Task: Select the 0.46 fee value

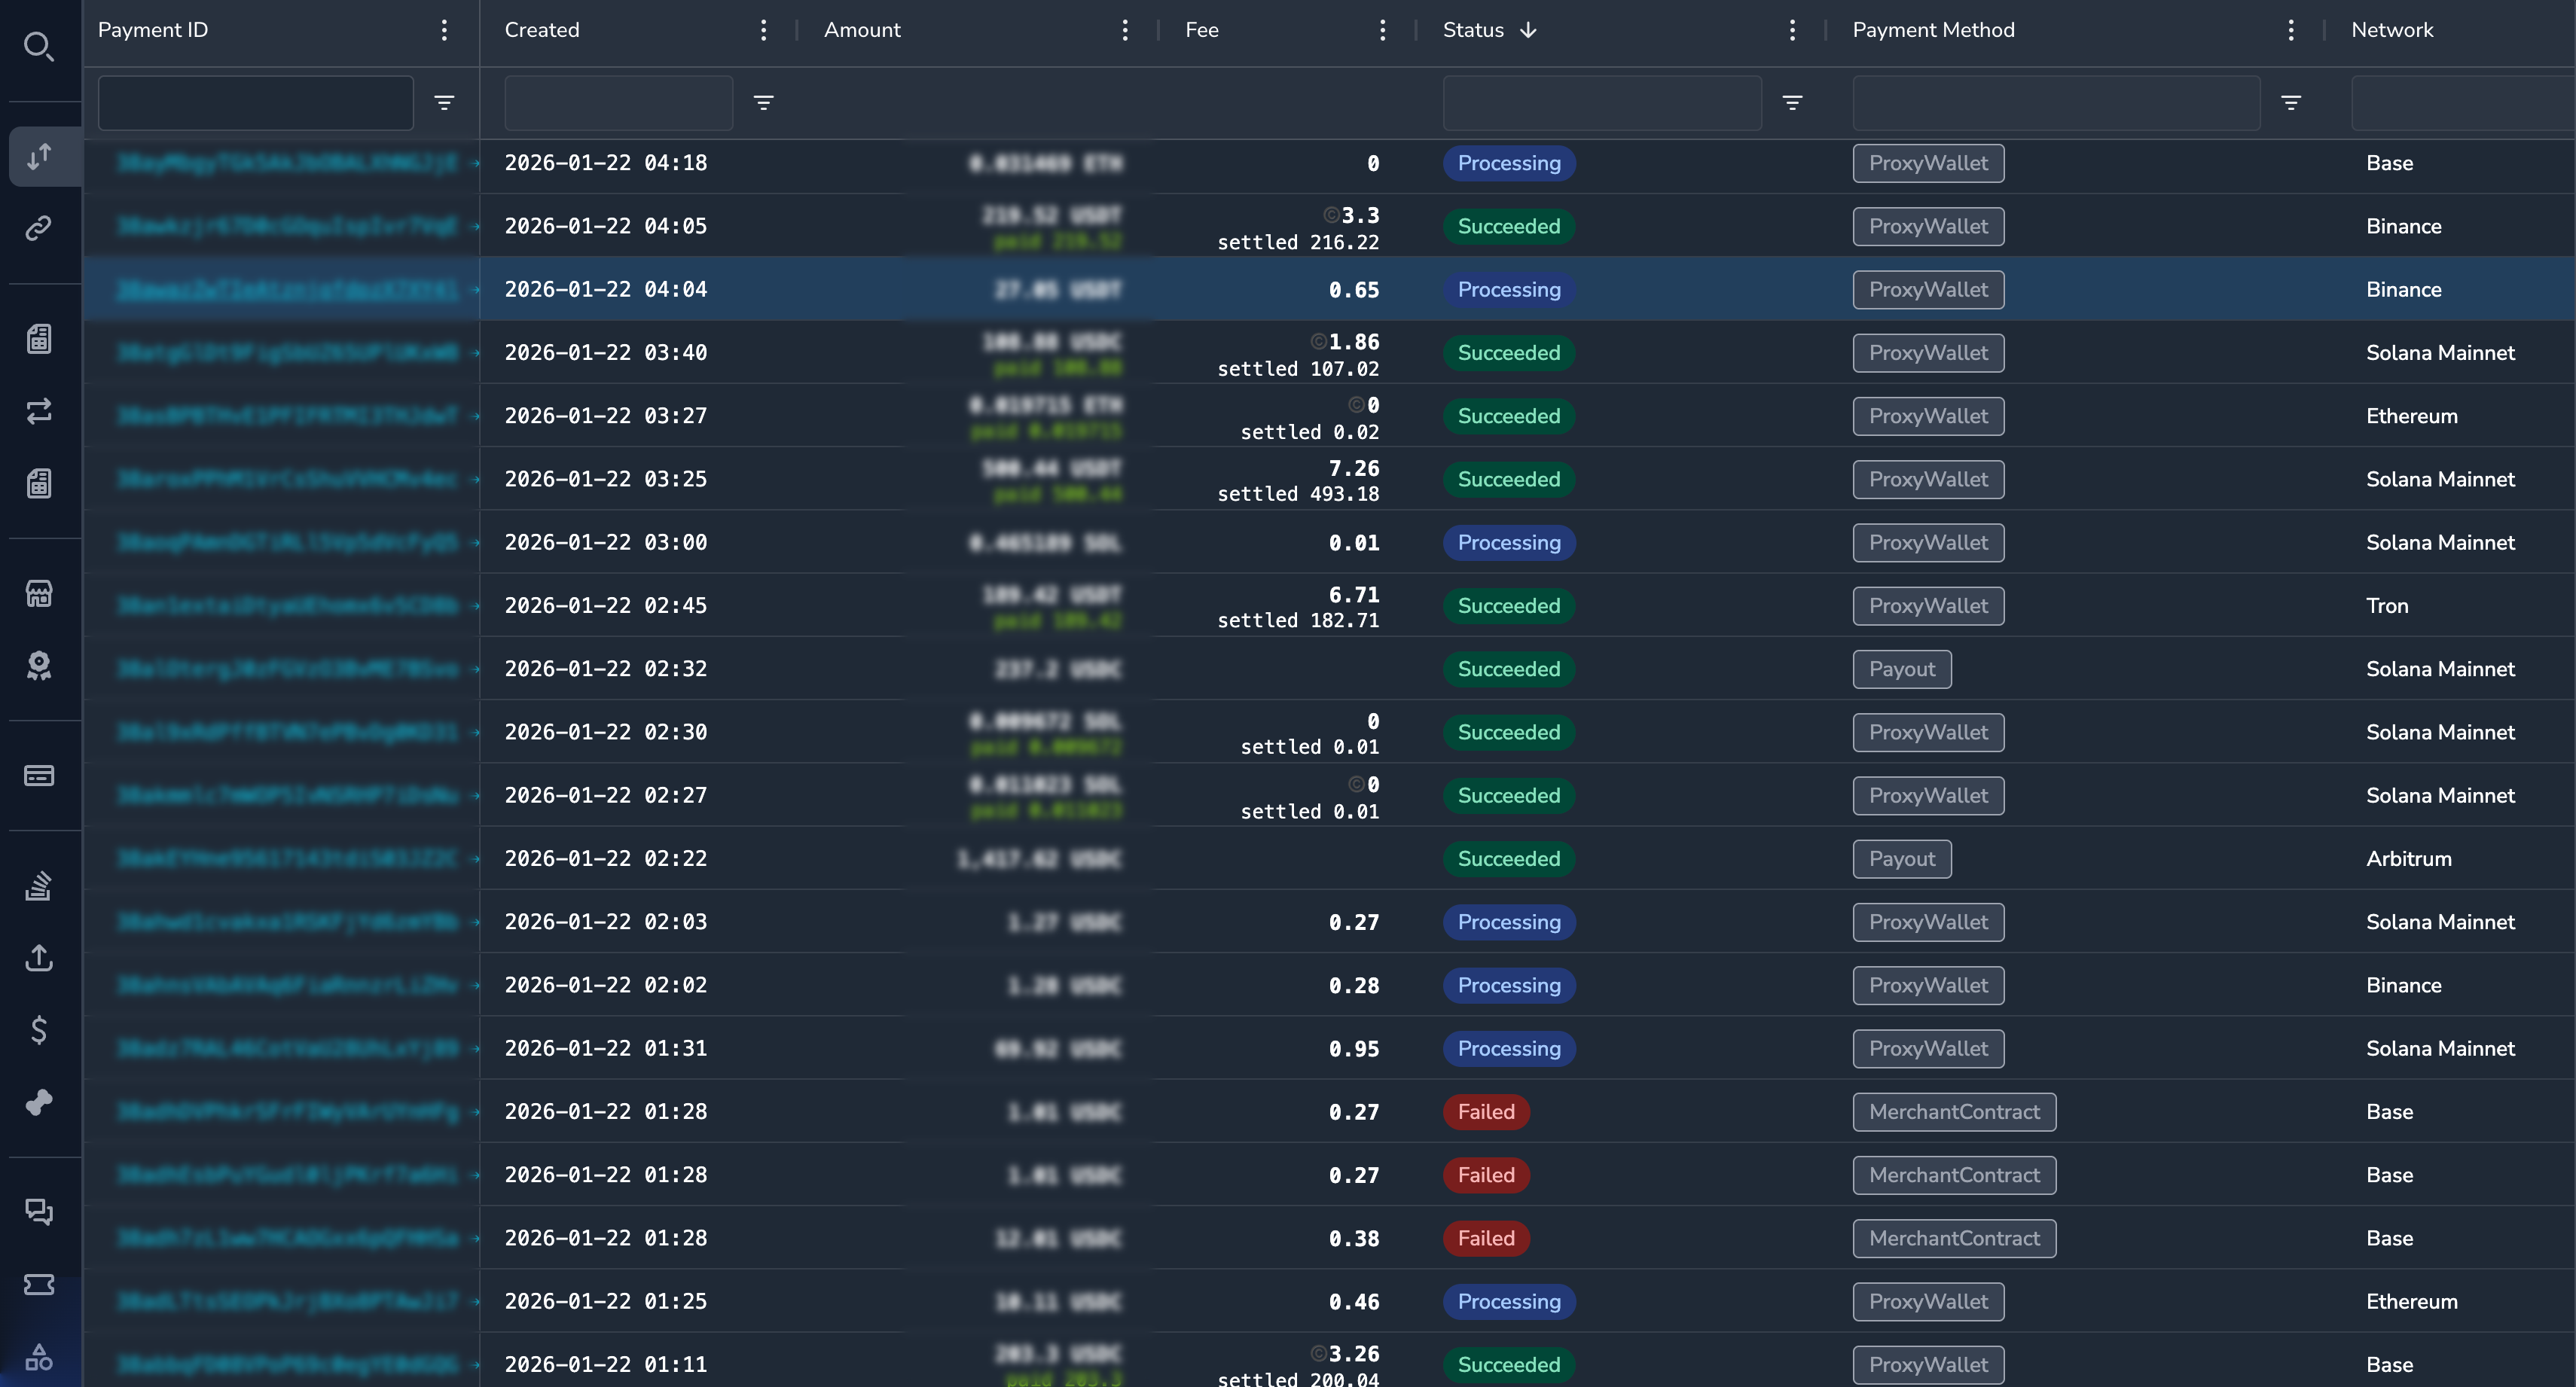Action: tap(1354, 1301)
